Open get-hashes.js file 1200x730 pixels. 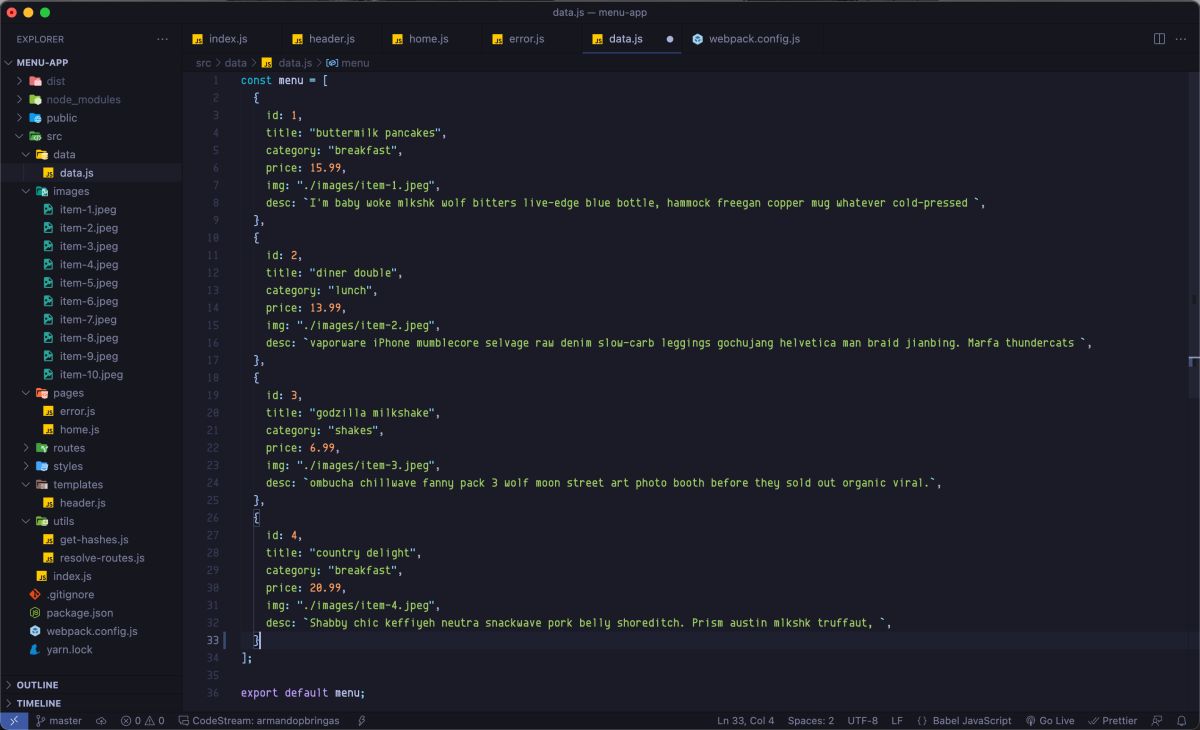click(91, 539)
